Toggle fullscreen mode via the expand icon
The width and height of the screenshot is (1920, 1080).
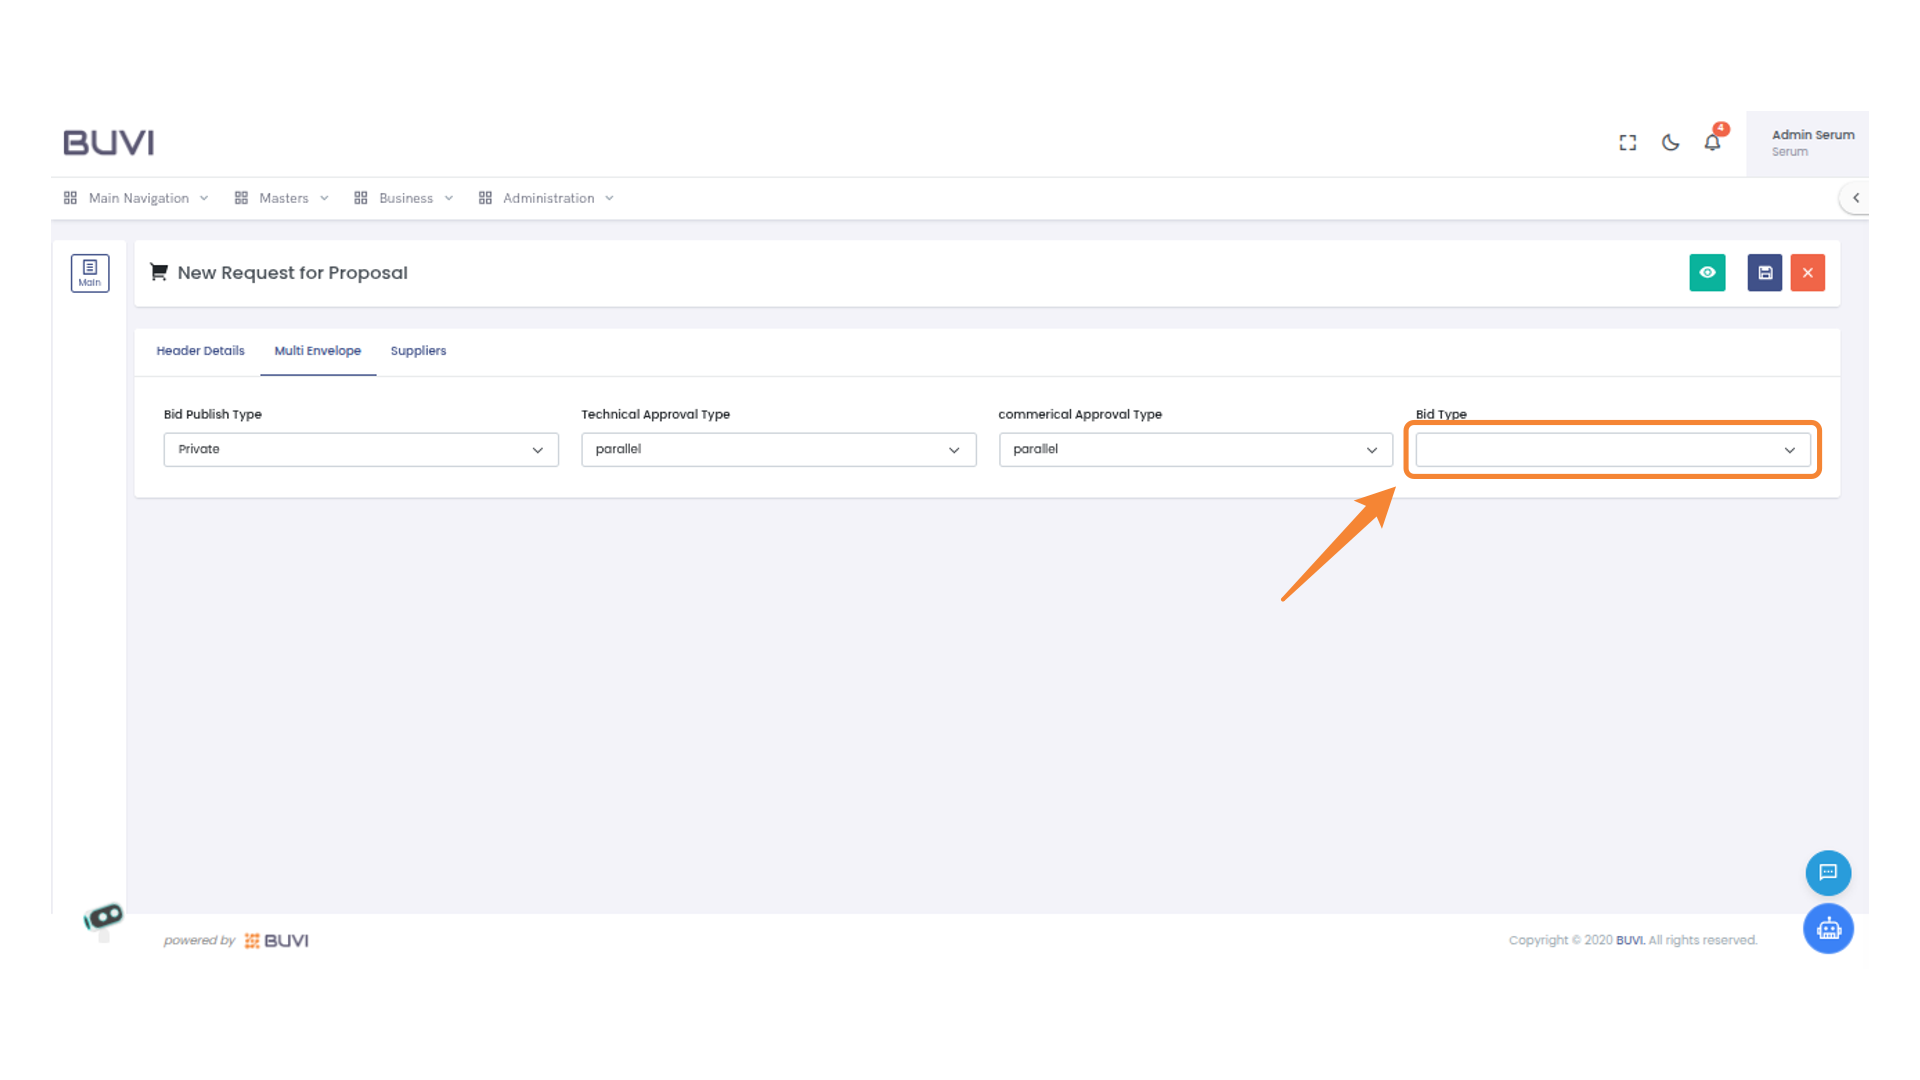tap(1627, 142)
